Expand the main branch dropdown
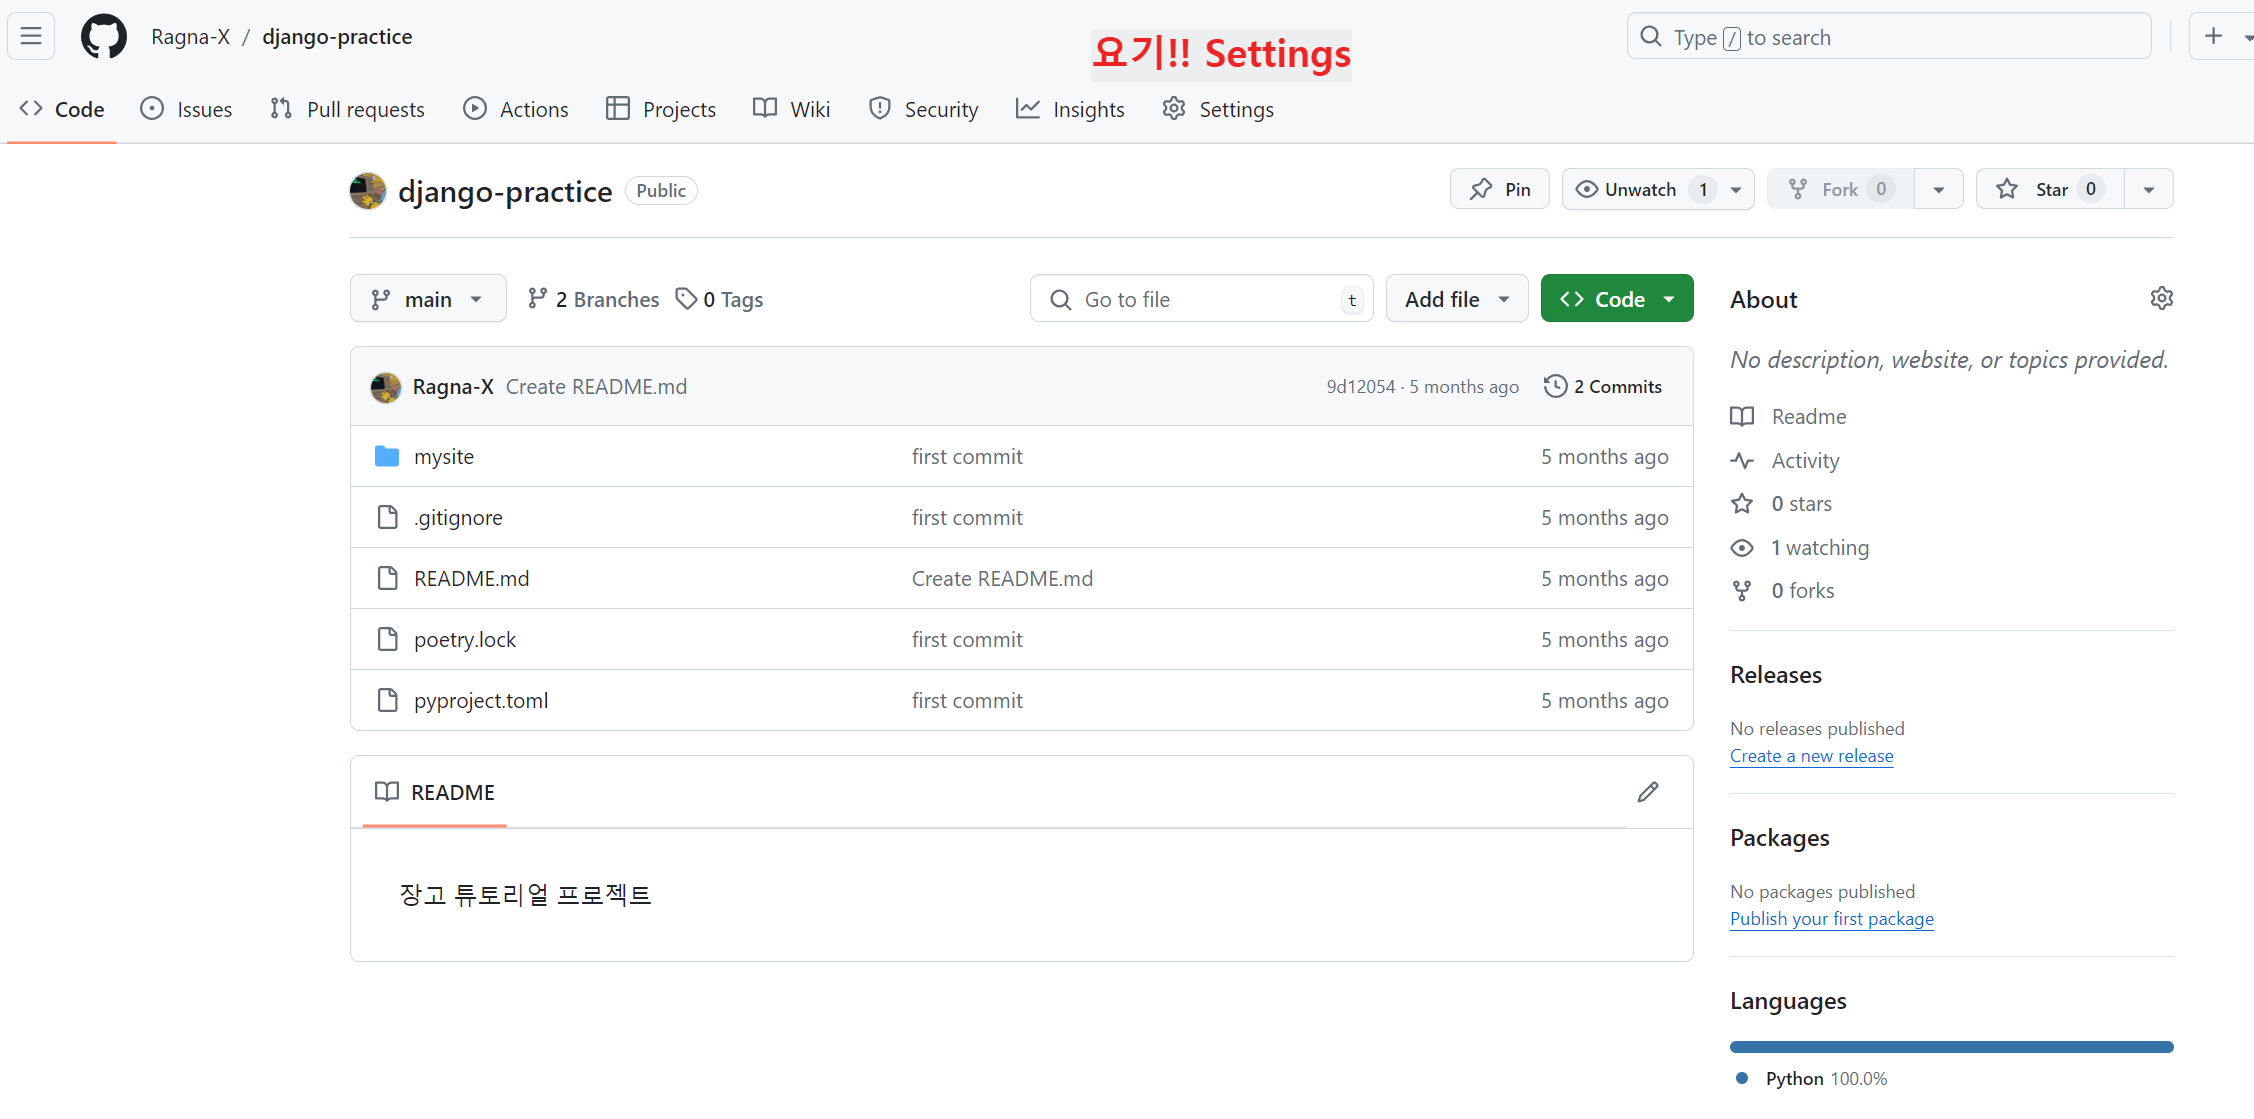 click(x=428, y=299)
